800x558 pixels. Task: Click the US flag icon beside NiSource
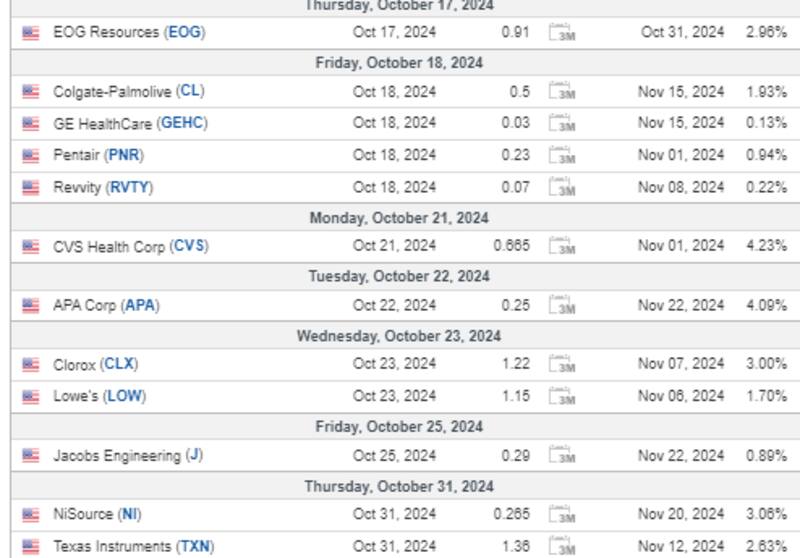pyautogui.click(x=31, y=515)
